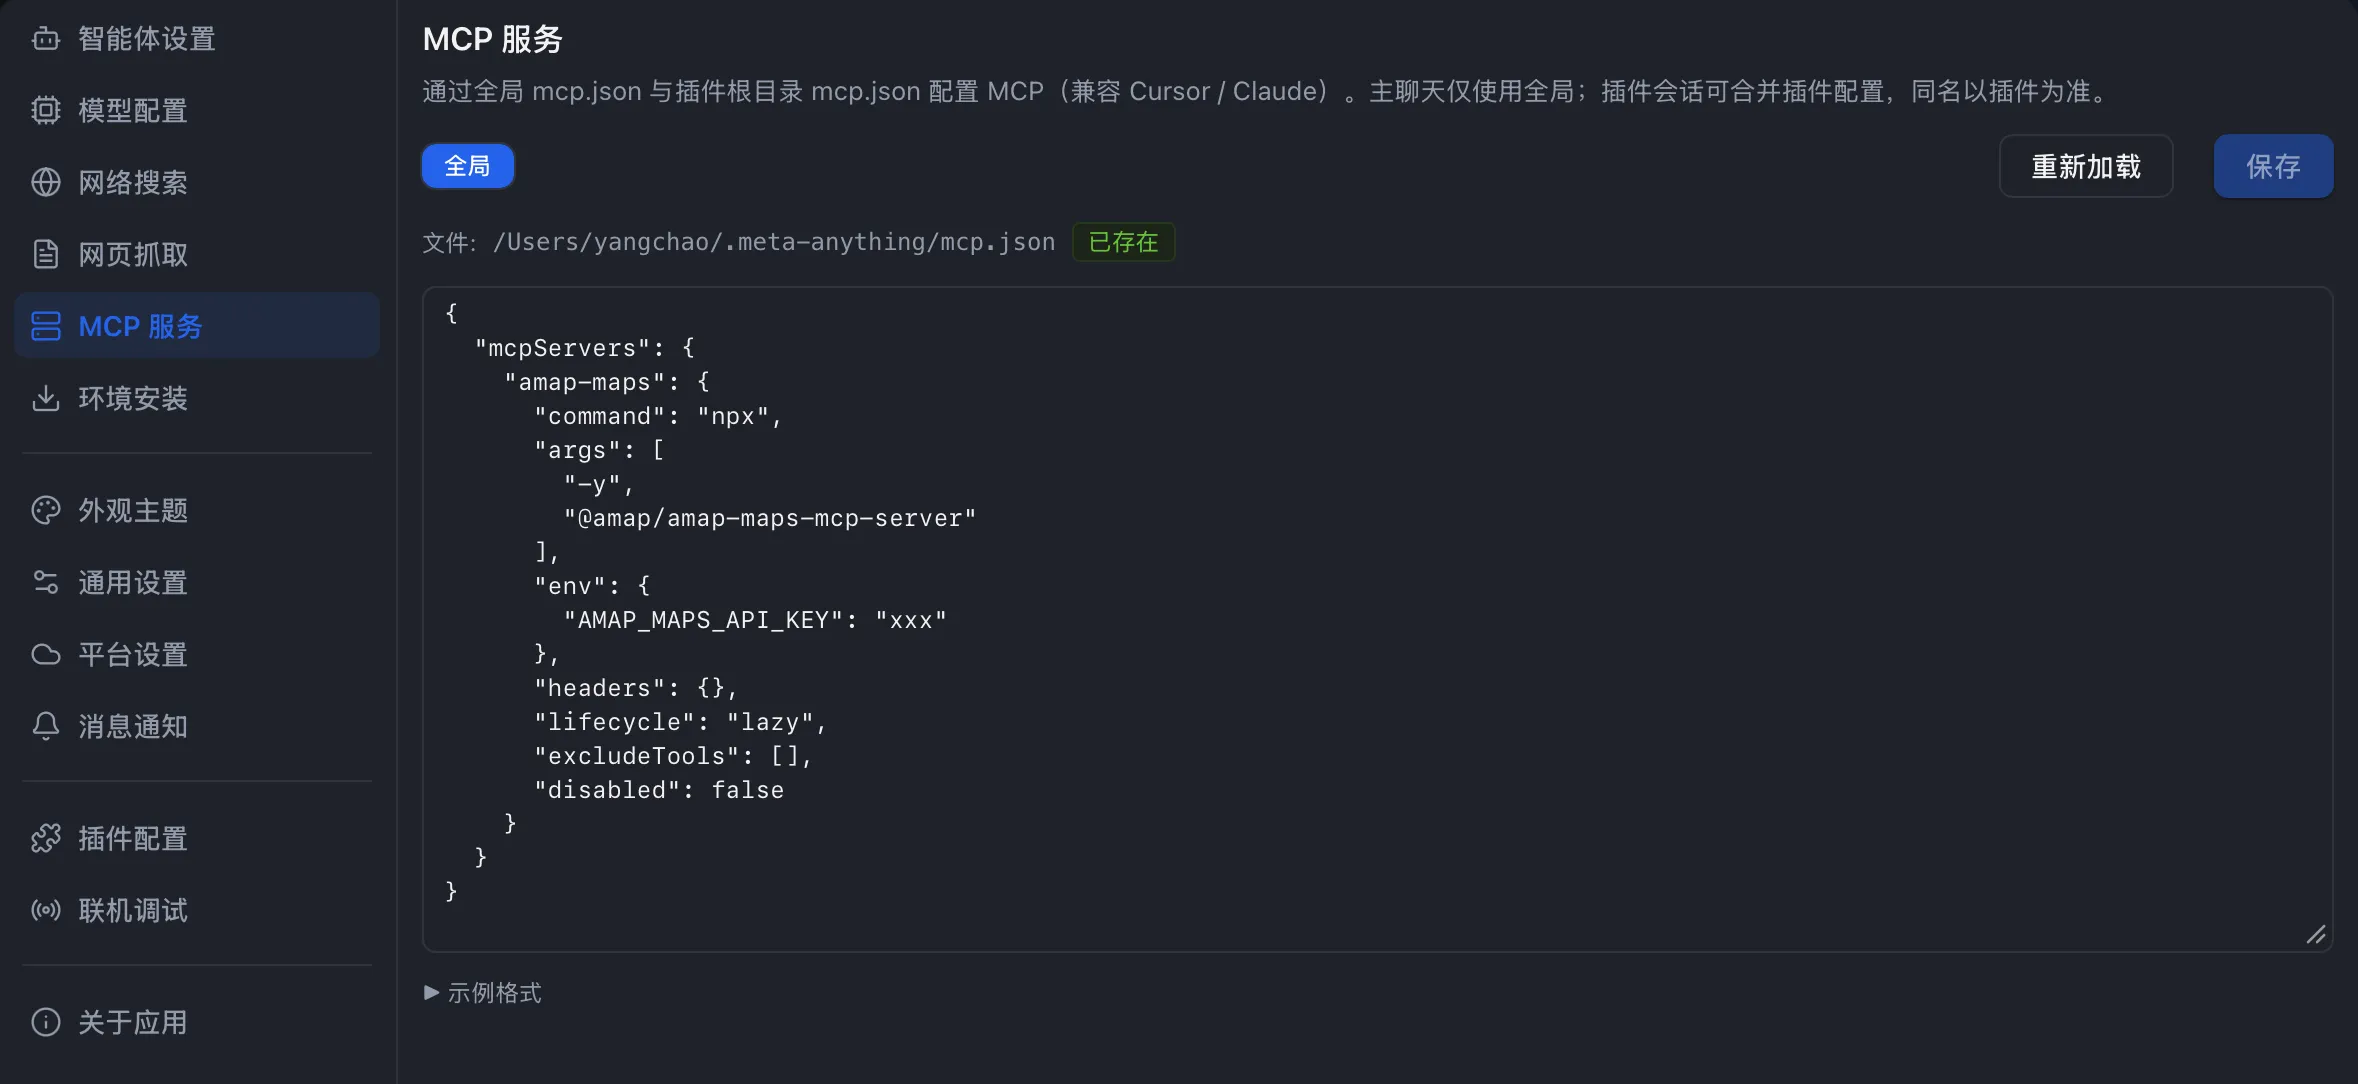Screen dimensions: 2358x1084
Task: Click the robot icon for 智能体设置
Action: (46, 39)
